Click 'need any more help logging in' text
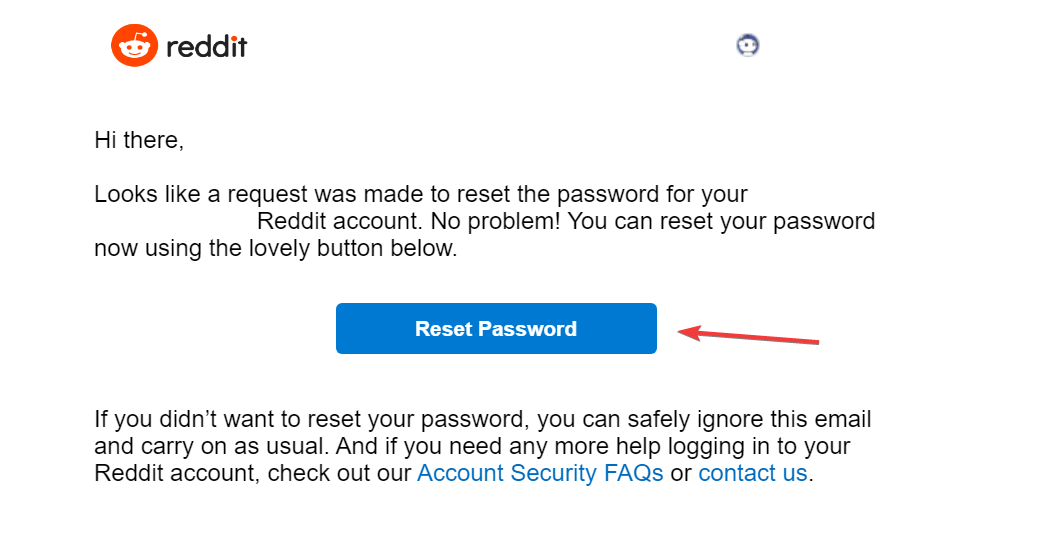The height and width of the screenshot is (558, 1045). tap(609, 446)
